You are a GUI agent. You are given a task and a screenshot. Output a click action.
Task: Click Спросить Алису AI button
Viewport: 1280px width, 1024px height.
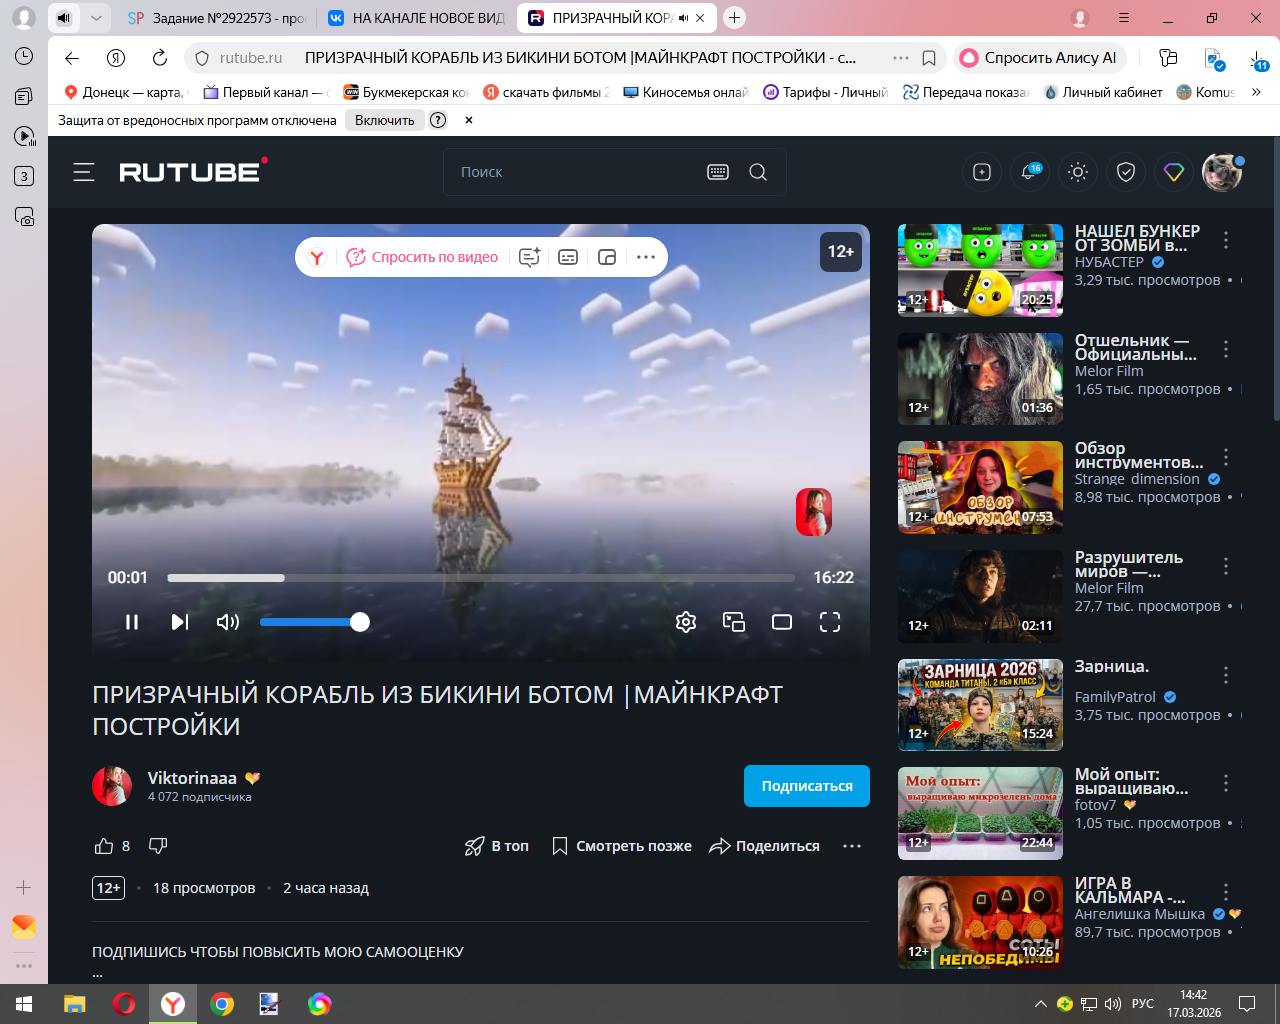coord(1040,58)
